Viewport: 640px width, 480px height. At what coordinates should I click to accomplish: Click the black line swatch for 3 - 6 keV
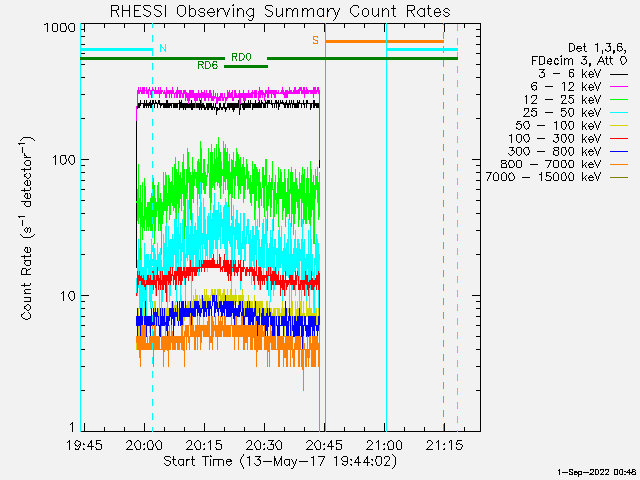click(x=619, y=75)
